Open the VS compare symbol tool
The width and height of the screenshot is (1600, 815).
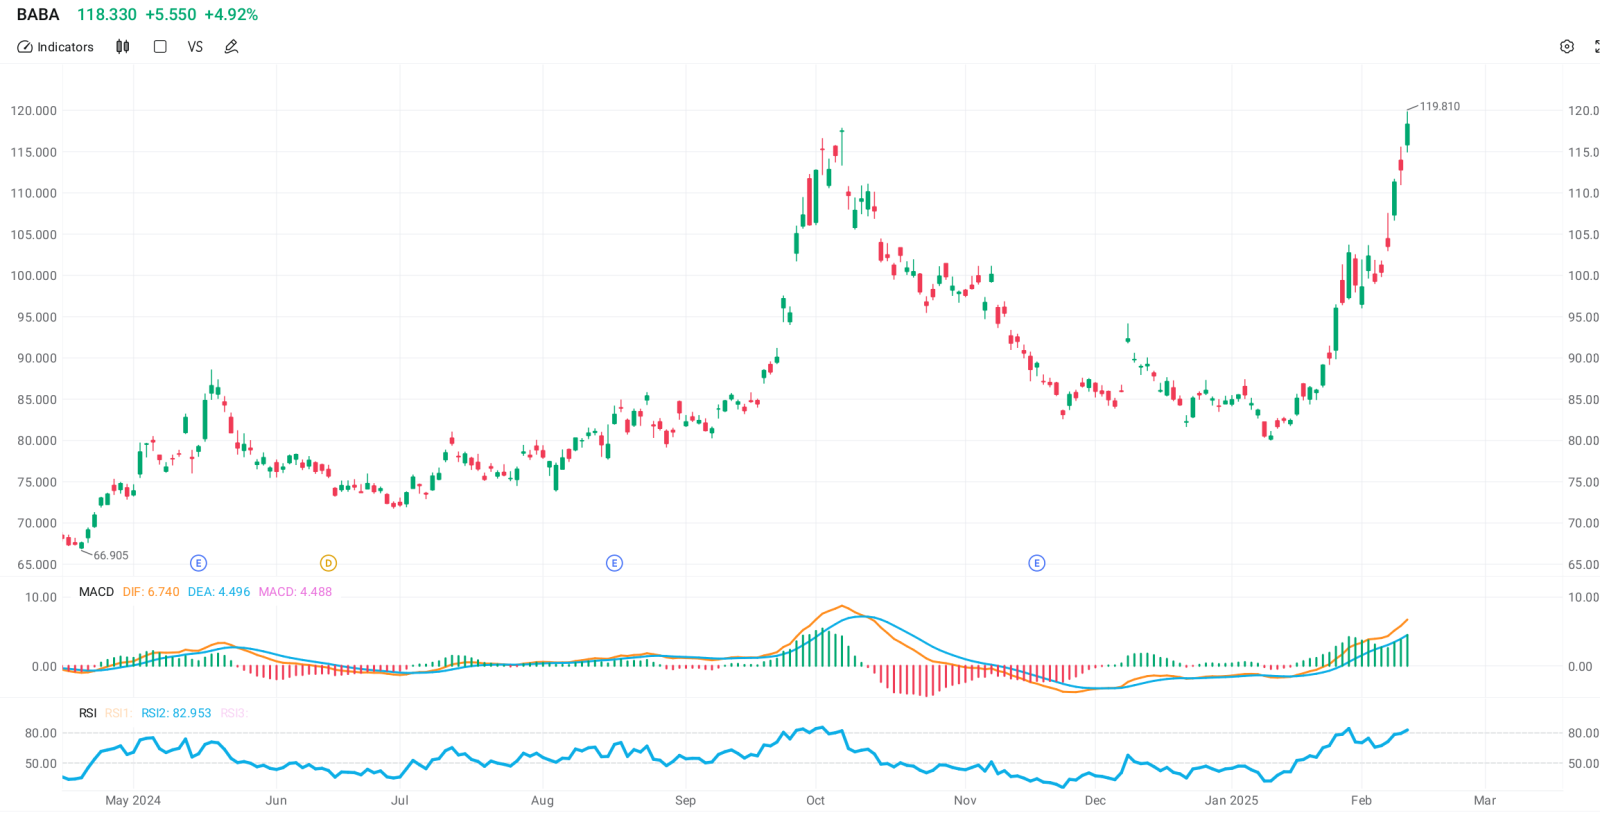[x=195, y=47]
